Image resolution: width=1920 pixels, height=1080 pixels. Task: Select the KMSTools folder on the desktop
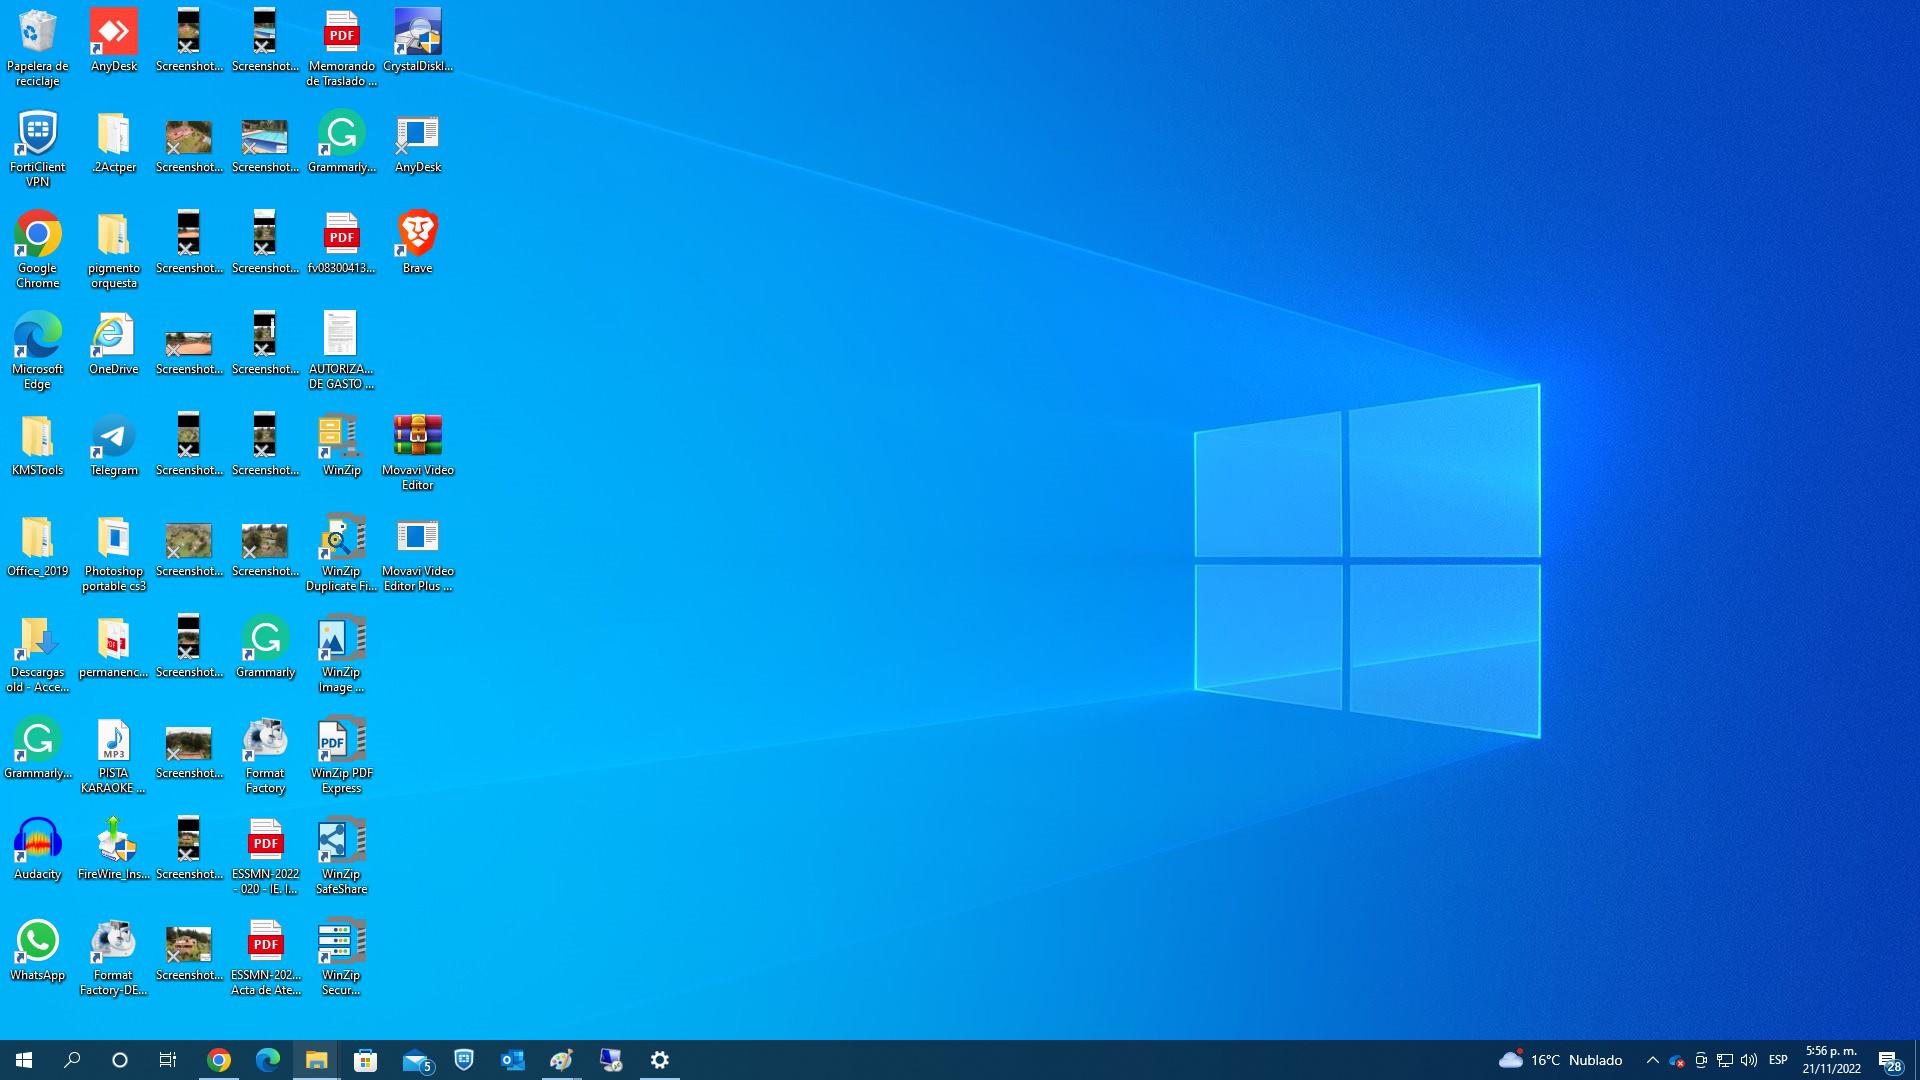tap(37, 438)
